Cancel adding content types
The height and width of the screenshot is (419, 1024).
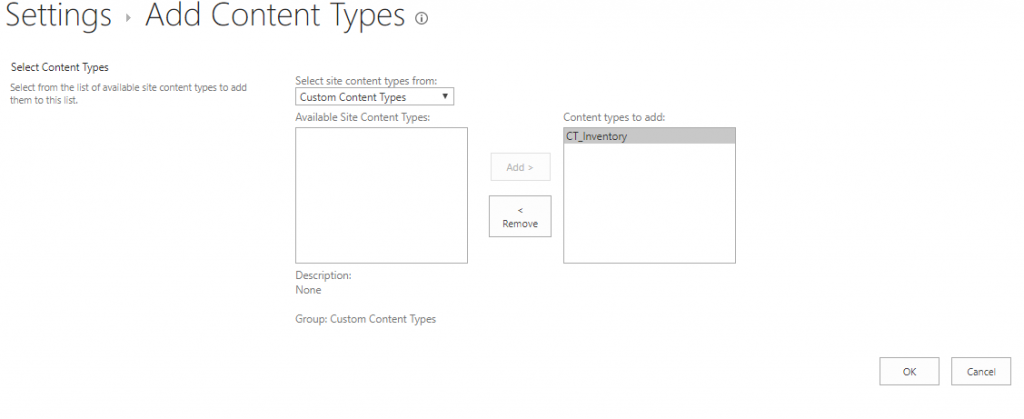click(981, 371)
